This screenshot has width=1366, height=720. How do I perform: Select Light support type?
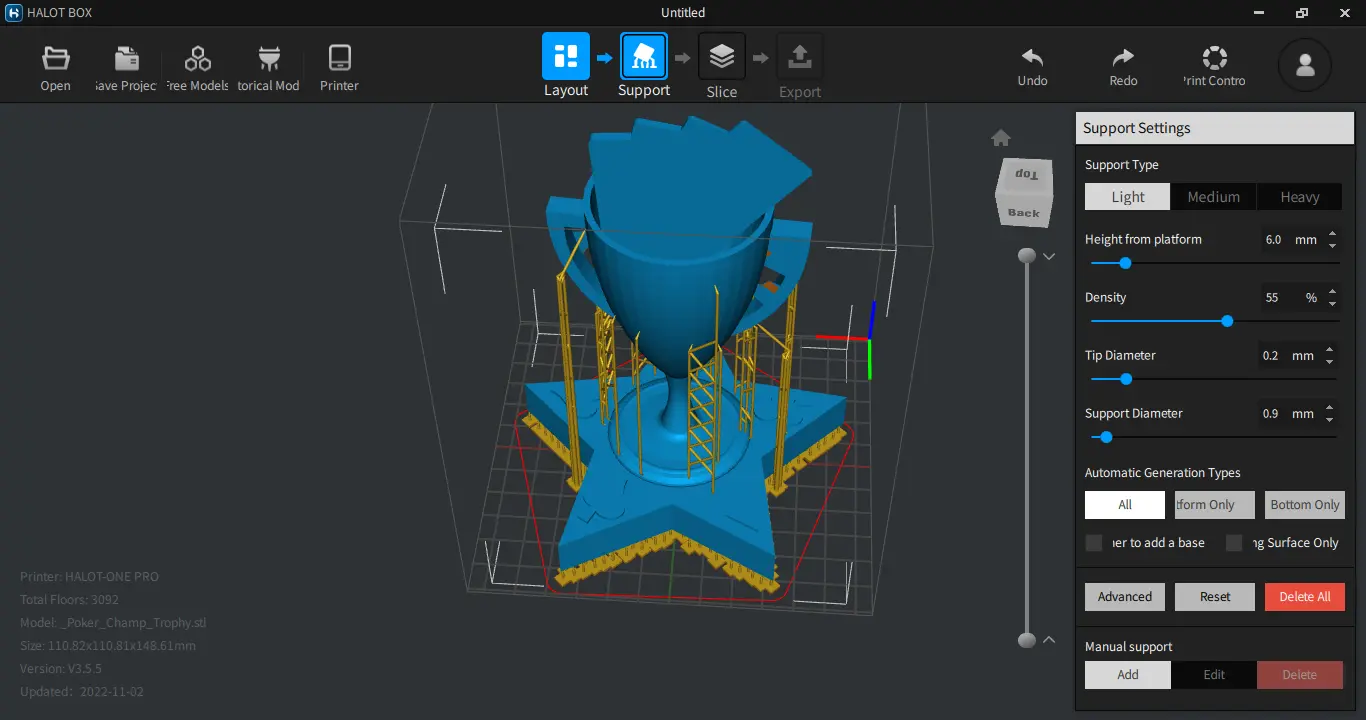click(1128, 197)
